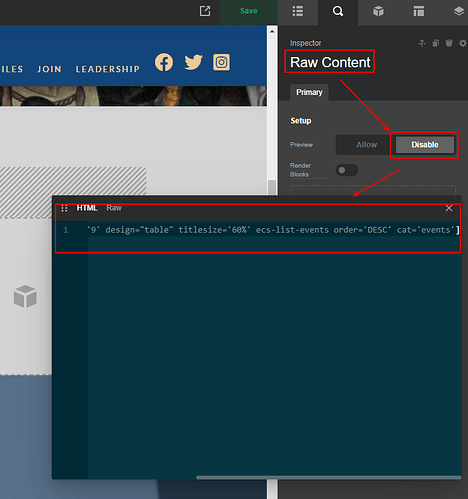The image size is (468, 499).
Task: Set Preview to Disable
Action: point(425,145)
